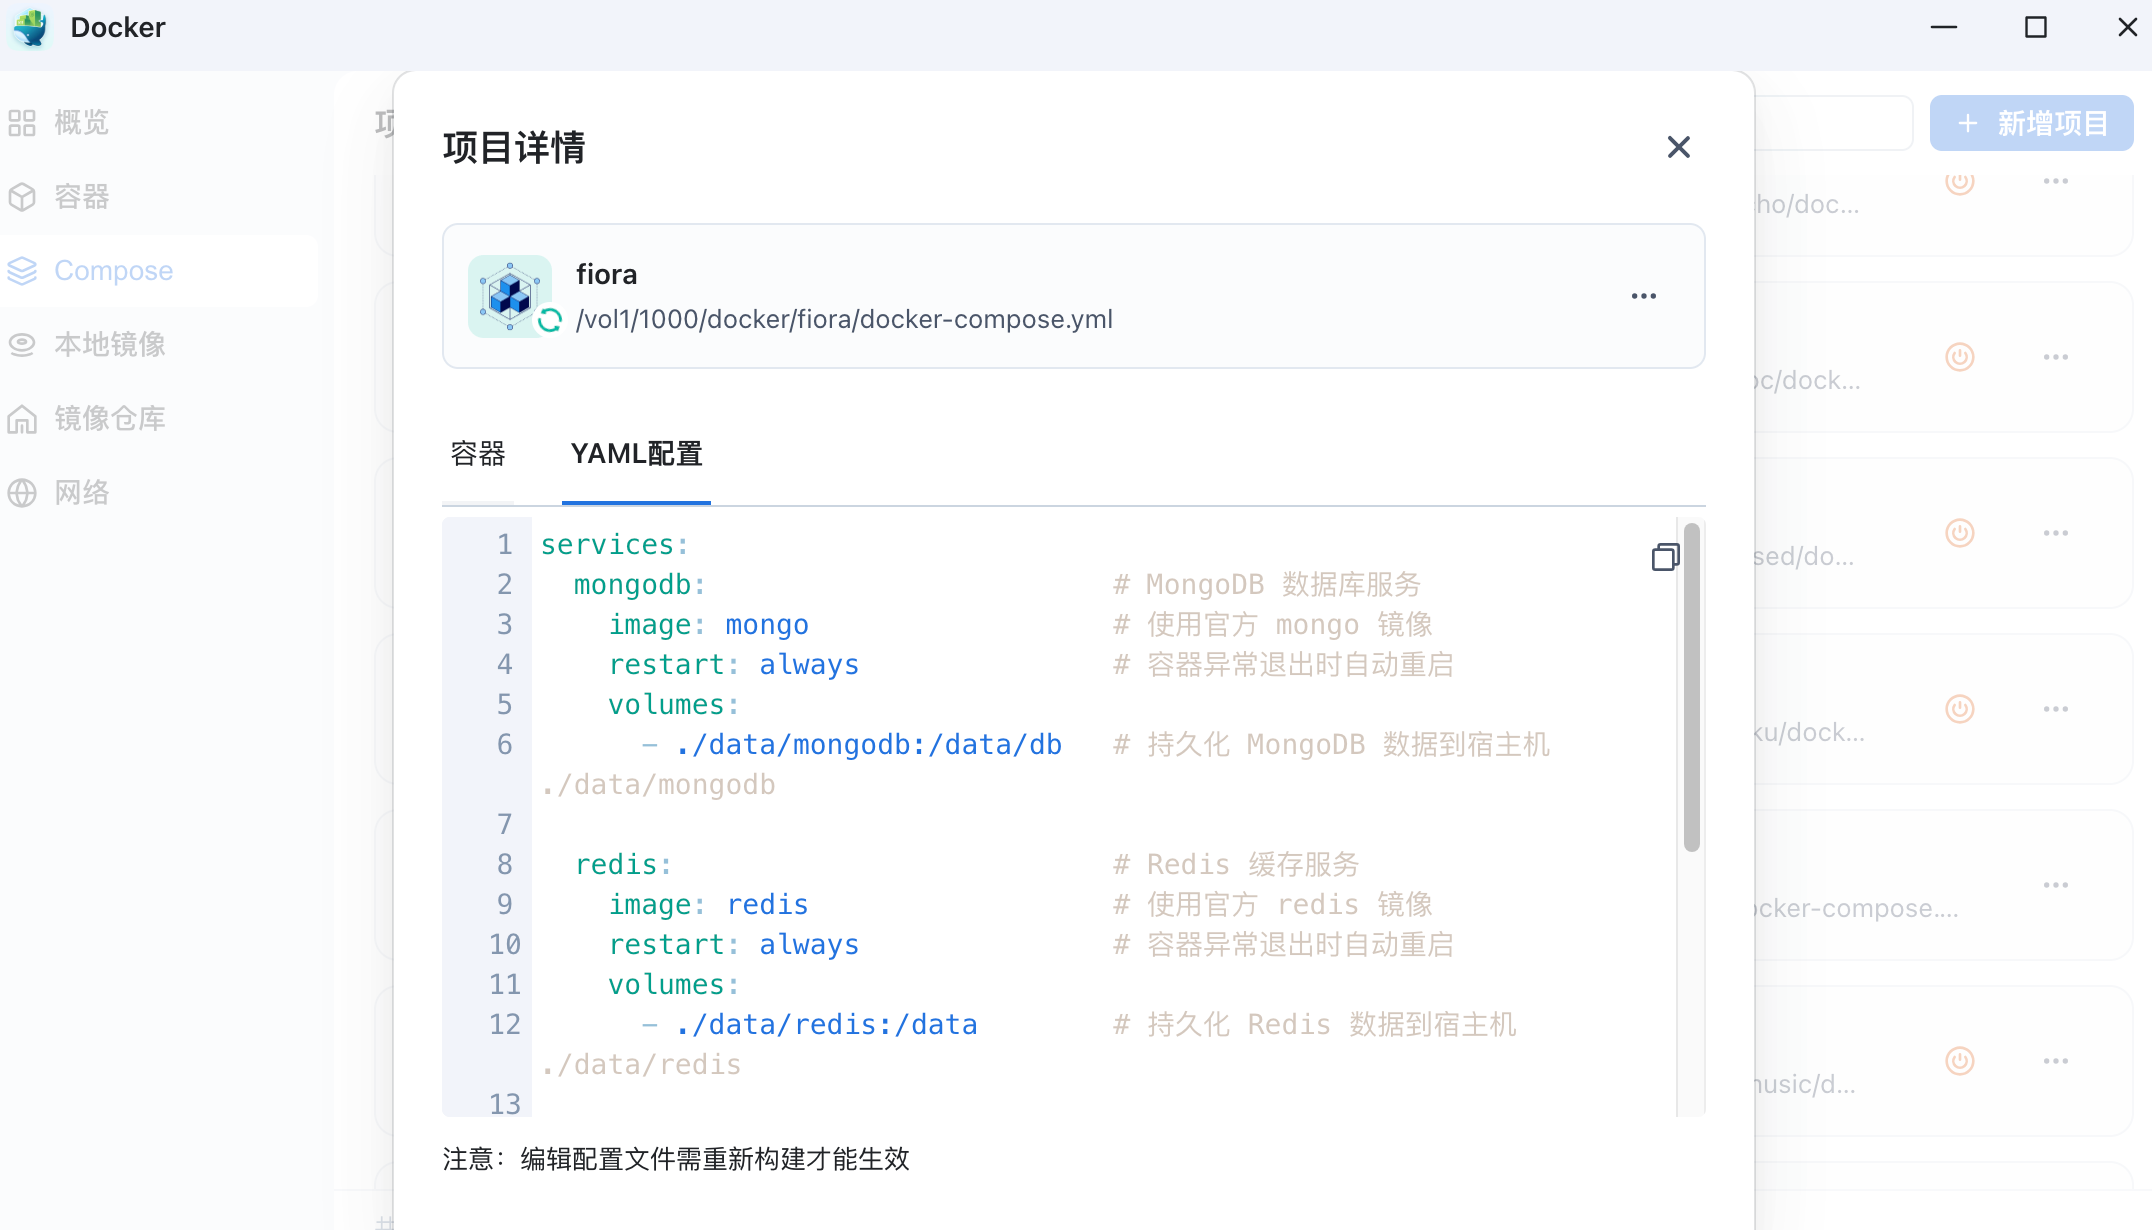Click the 新增项目 add project button
The image size is (2152, 1230).
pyautogui.click(x=2031, y=123)
